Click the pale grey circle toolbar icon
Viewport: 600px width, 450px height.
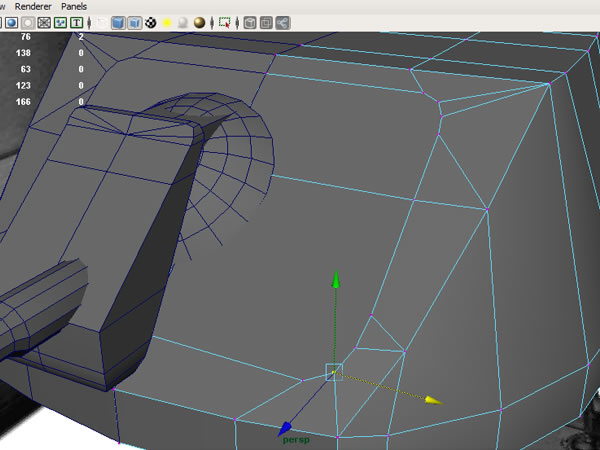[27, 22]
